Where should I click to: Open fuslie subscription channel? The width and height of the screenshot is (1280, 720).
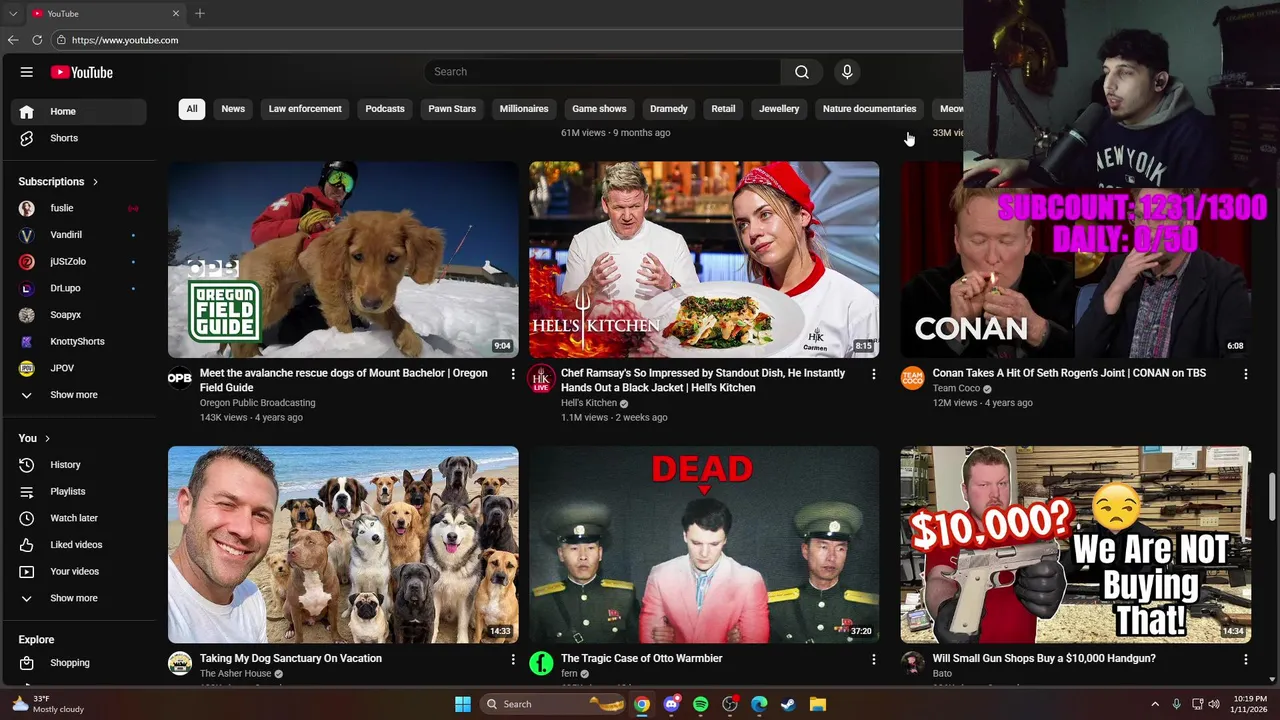point(78,208)
